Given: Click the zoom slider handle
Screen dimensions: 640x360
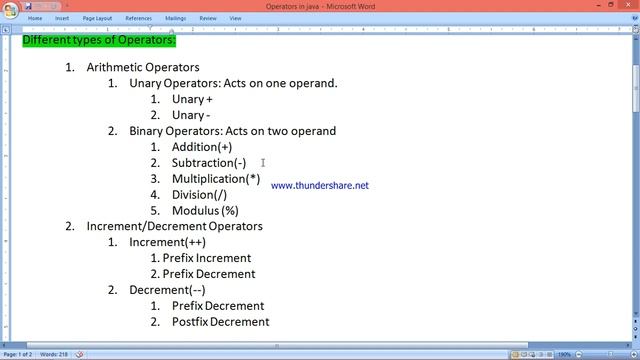Looking at the screenshot, I should click(x=611, y=355).
